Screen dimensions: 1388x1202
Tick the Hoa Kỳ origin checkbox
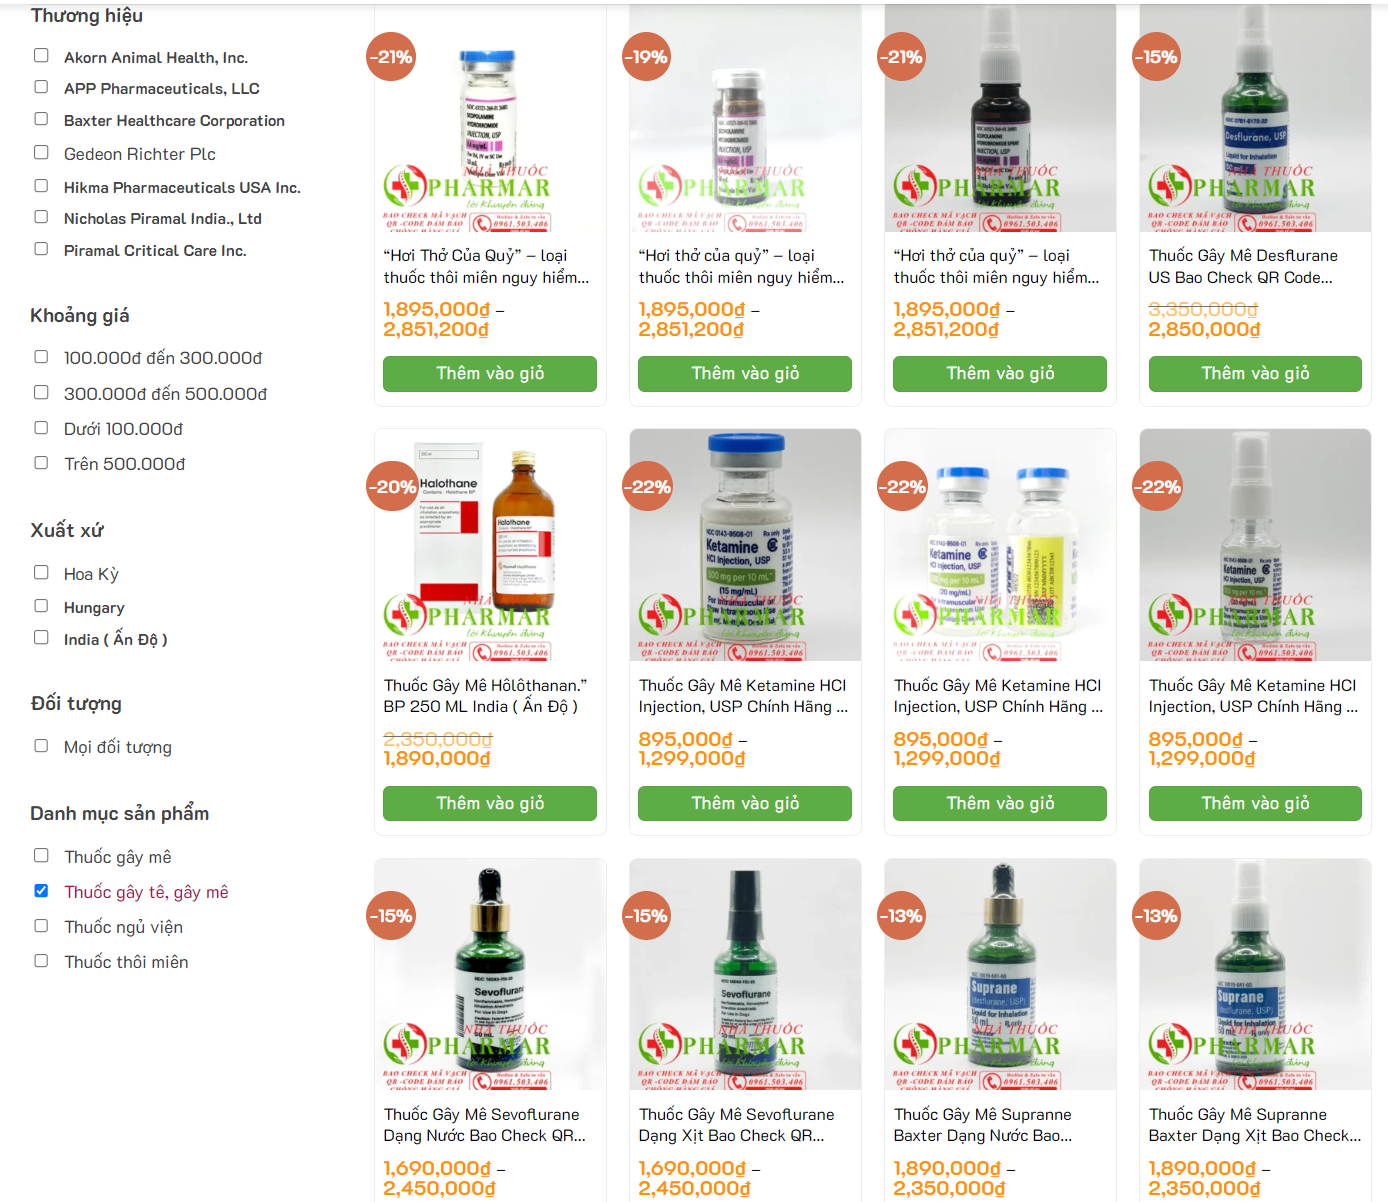(41, 572)
